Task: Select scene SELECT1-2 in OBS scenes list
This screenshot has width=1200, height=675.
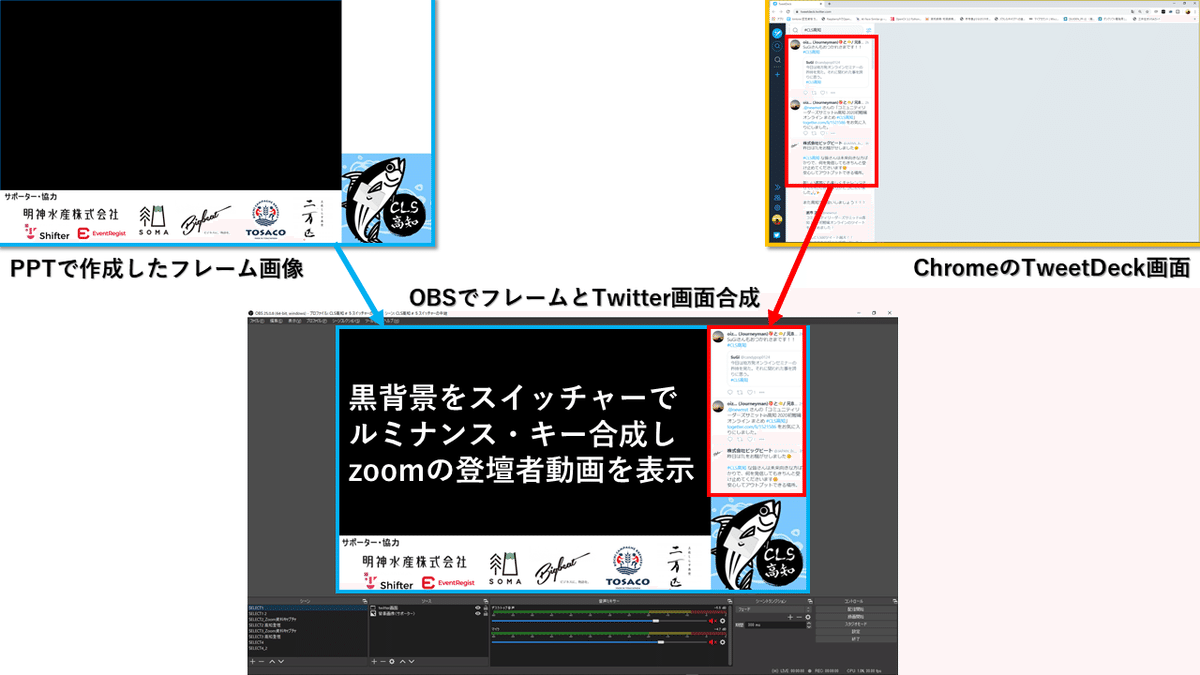Action: [x=308, y=614]
